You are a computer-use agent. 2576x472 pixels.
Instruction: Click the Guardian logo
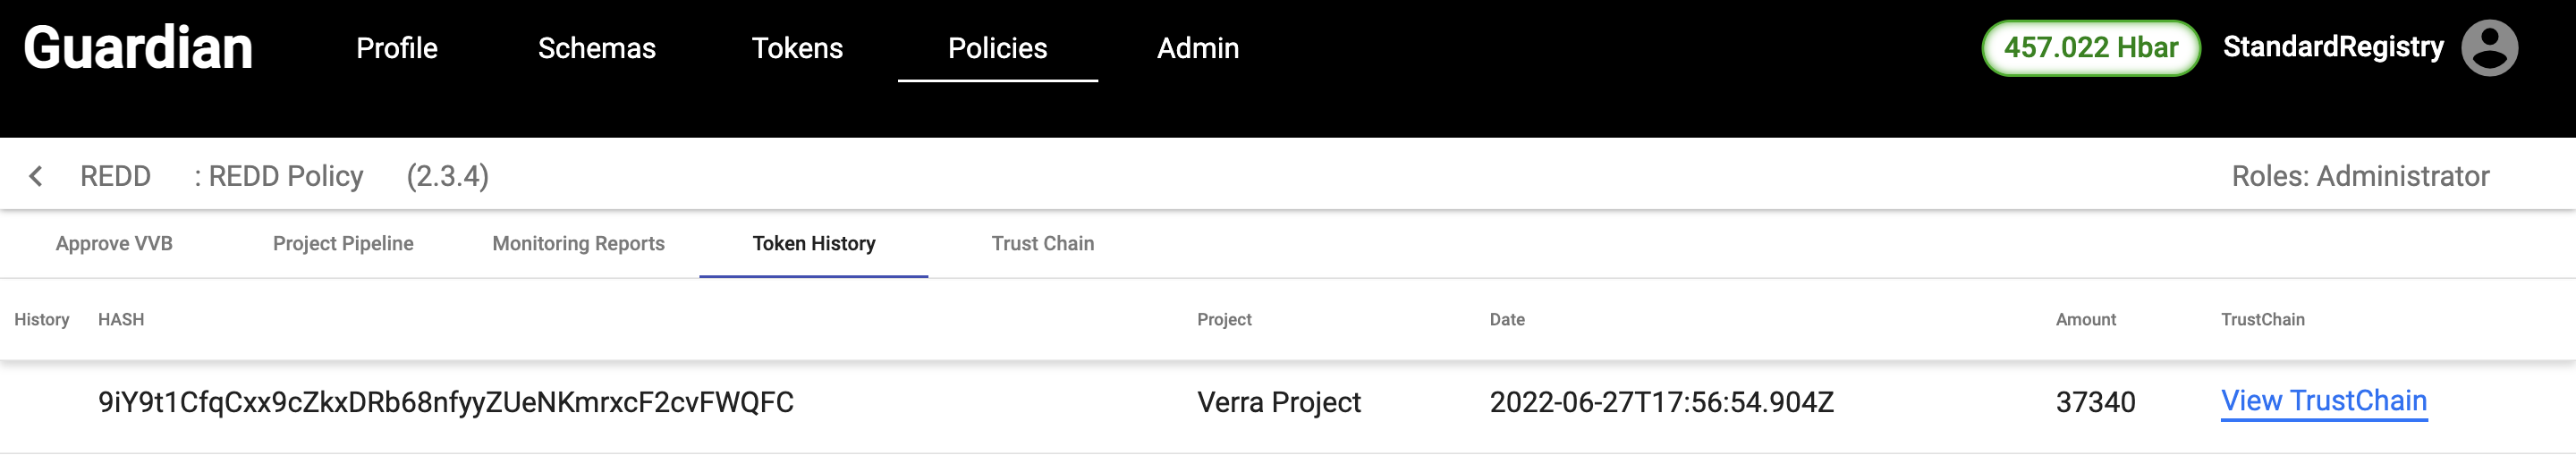138,48
